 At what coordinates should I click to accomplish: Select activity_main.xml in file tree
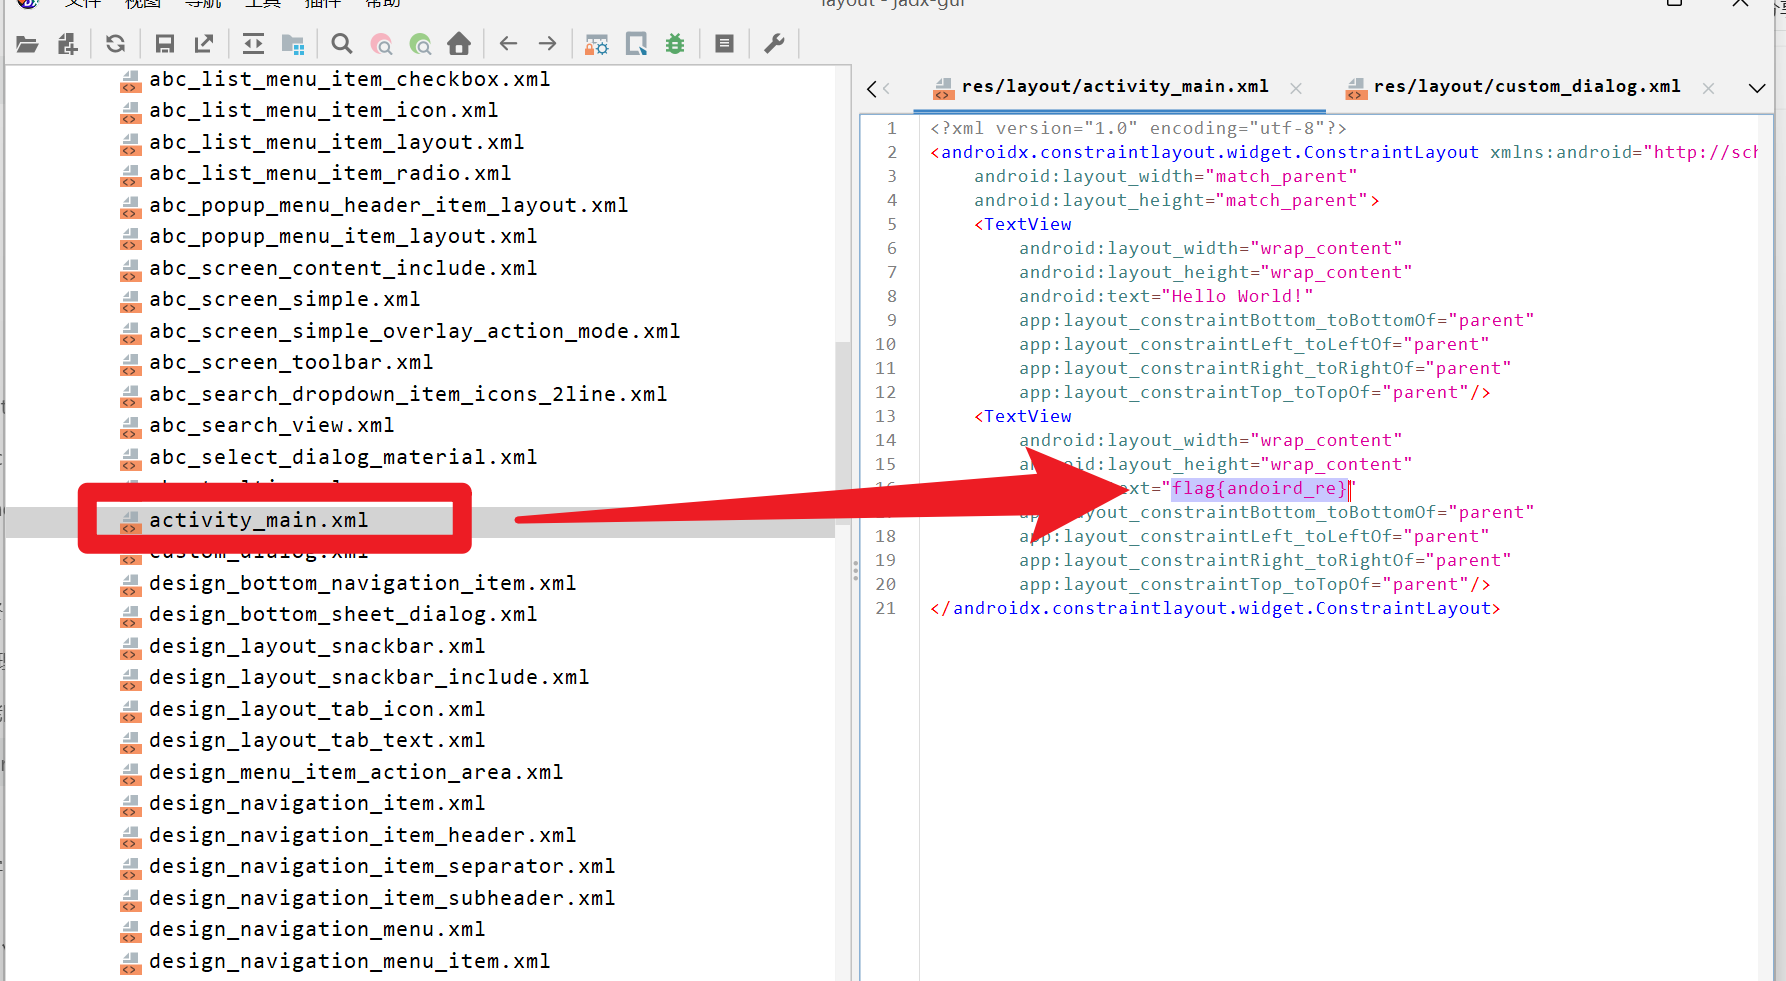coord(258,520)
